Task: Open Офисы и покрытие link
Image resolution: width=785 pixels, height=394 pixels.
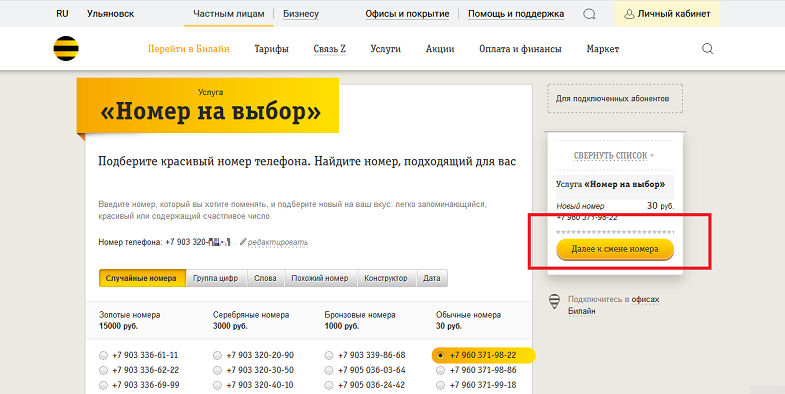Action: 407,14
